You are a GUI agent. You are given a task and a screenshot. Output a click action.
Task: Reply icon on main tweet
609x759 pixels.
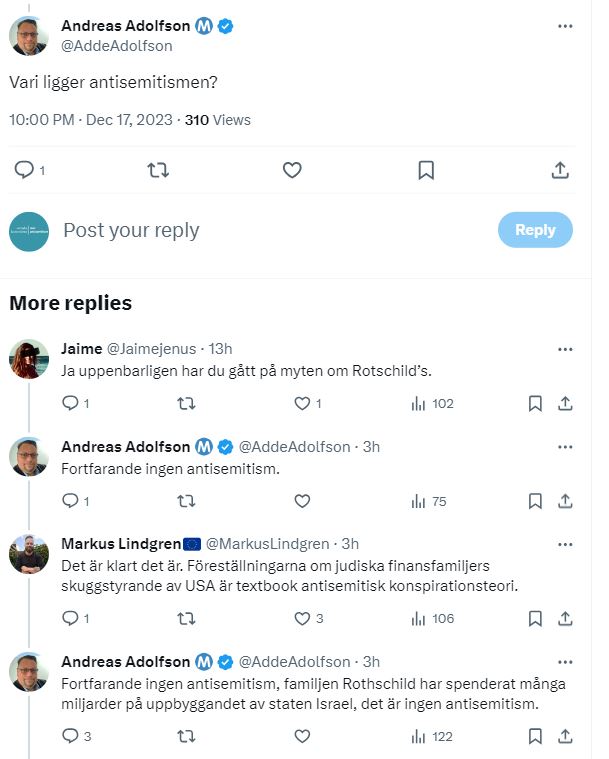(24, 170)
